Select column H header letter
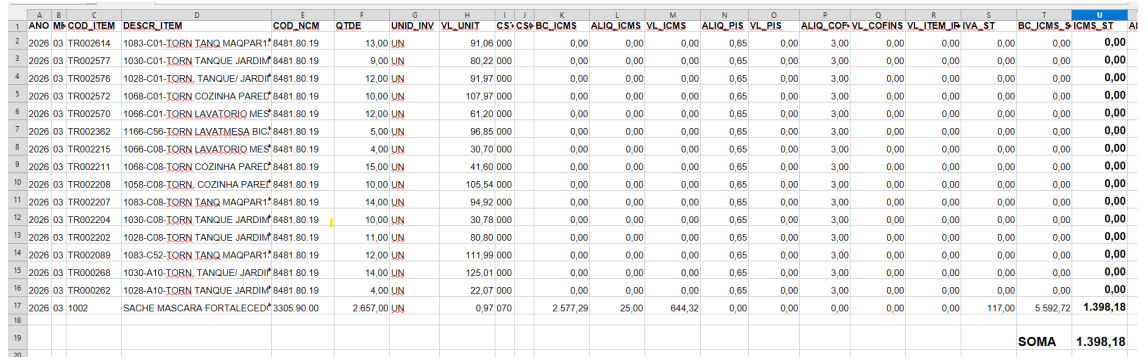The width and height of the screenshot is (1148, 363). point(467,15)
